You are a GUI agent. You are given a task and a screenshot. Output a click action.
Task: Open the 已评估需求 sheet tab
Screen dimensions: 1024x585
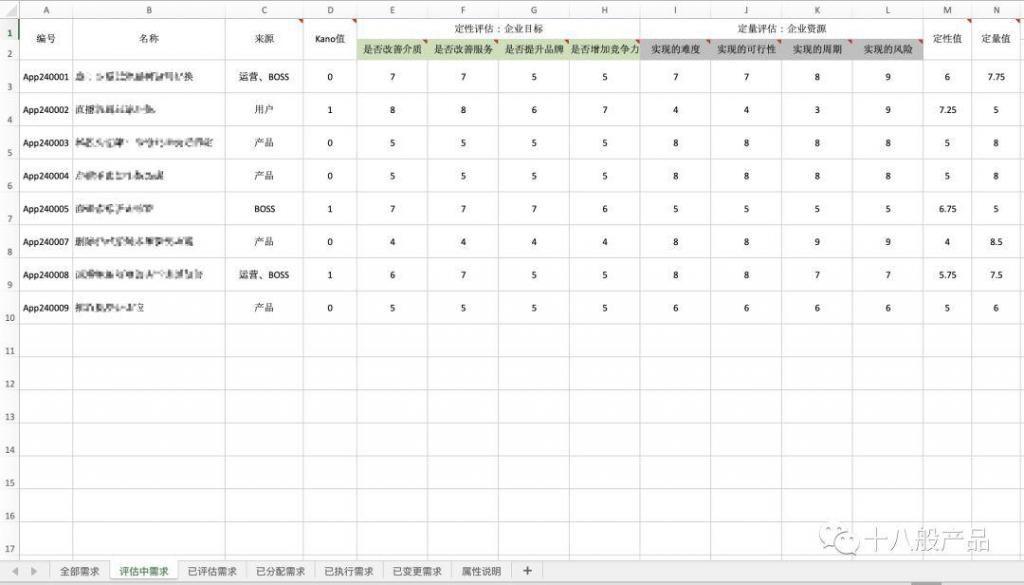(212, 571)
